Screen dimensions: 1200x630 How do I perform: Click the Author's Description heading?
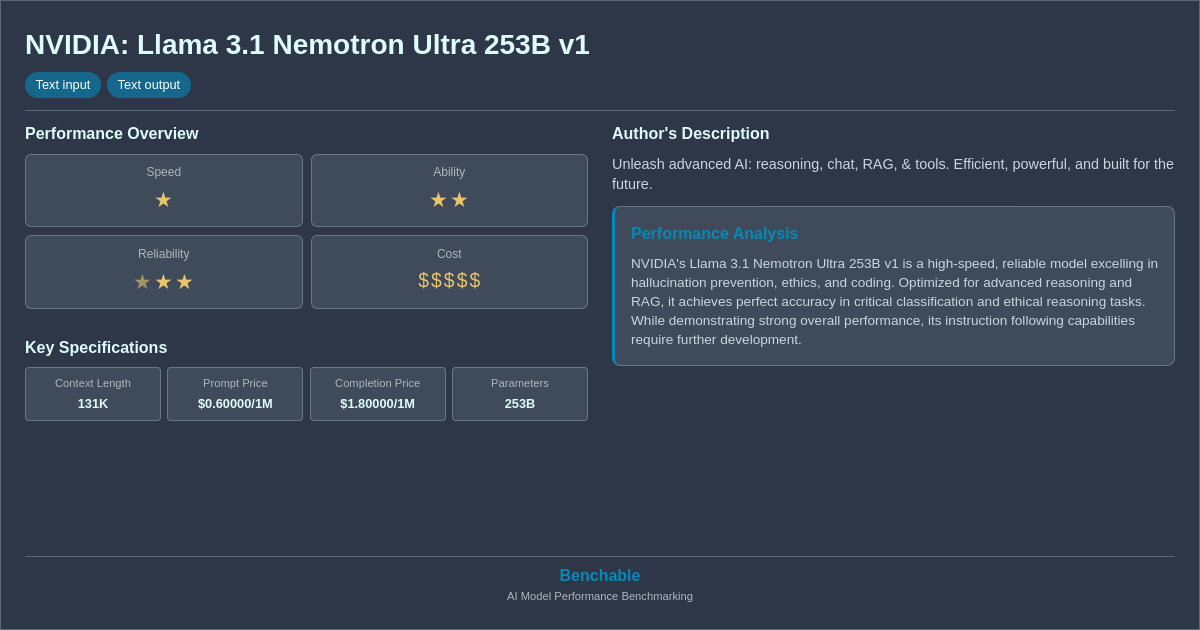pyautogui.click(x=690, y=133)
